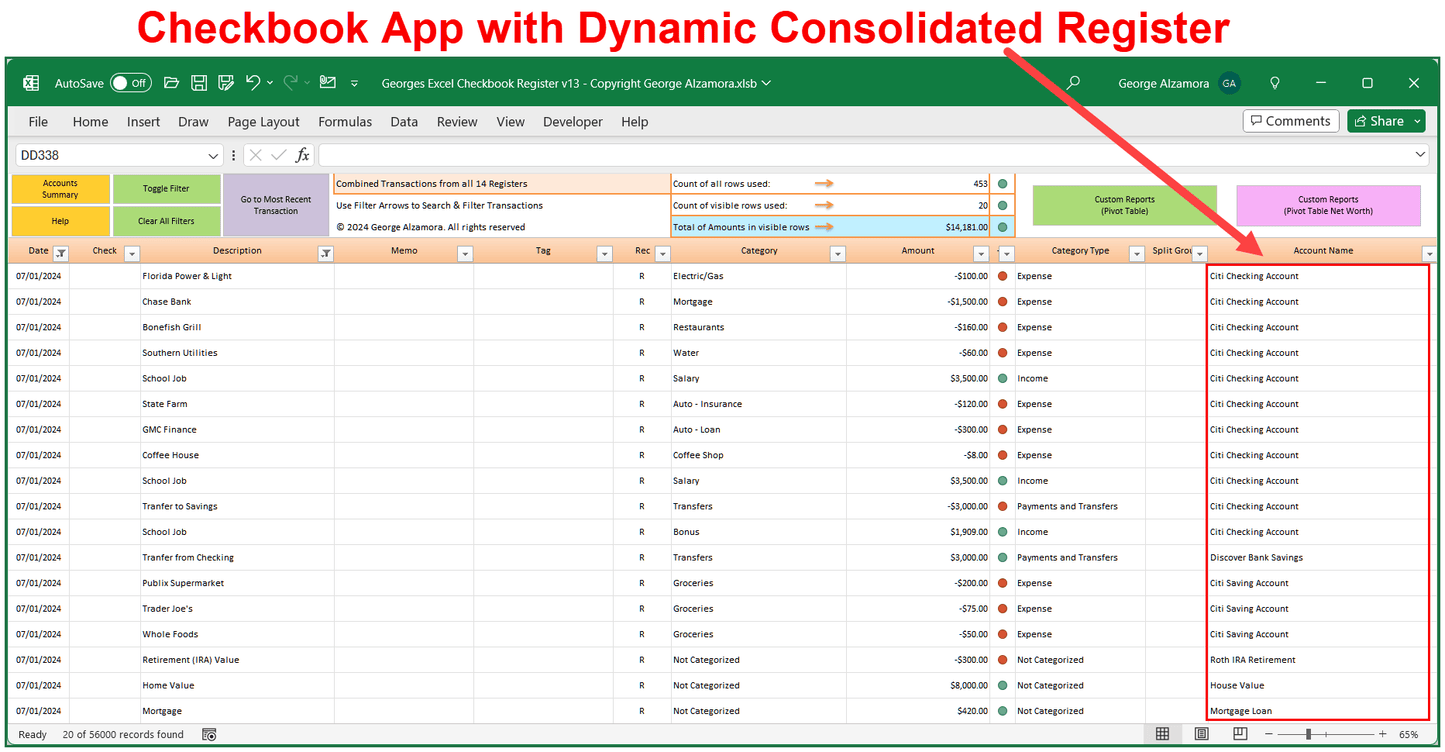Screen dimensions: 1445x752
Task: Click the lightbulb icon in title bar
Action: coord(1275,83)
